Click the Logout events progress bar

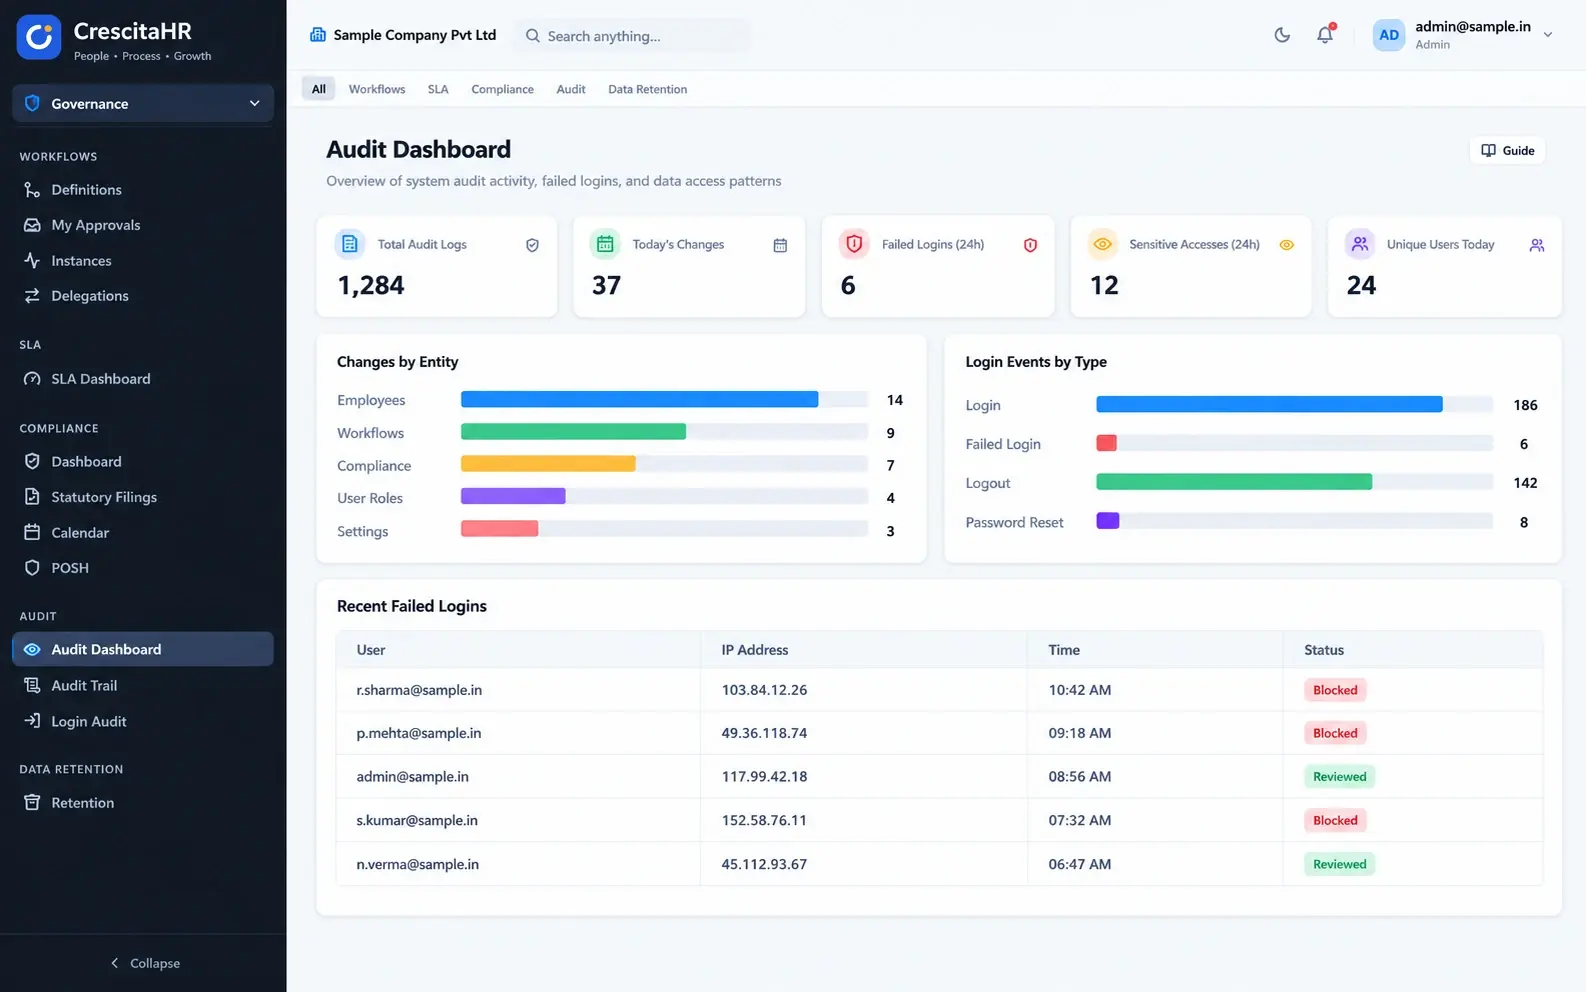pyautogui.click(x=1294, y=482)
